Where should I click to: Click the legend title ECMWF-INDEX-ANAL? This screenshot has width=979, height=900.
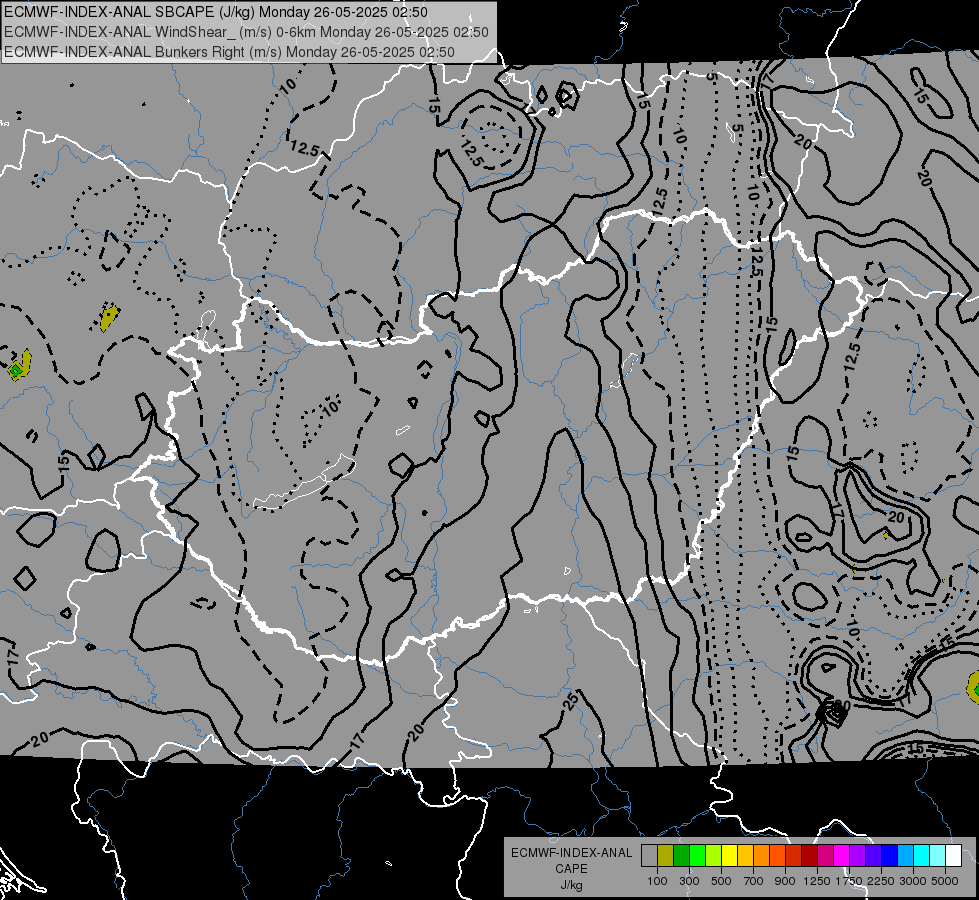pos(571,853)
